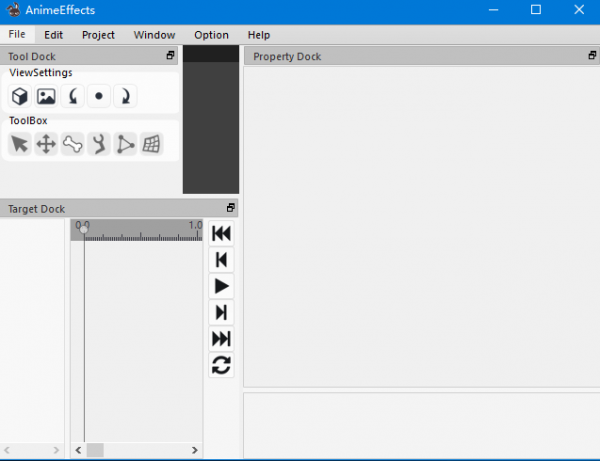
Task: Step back one frame
Action: point(221,260)
